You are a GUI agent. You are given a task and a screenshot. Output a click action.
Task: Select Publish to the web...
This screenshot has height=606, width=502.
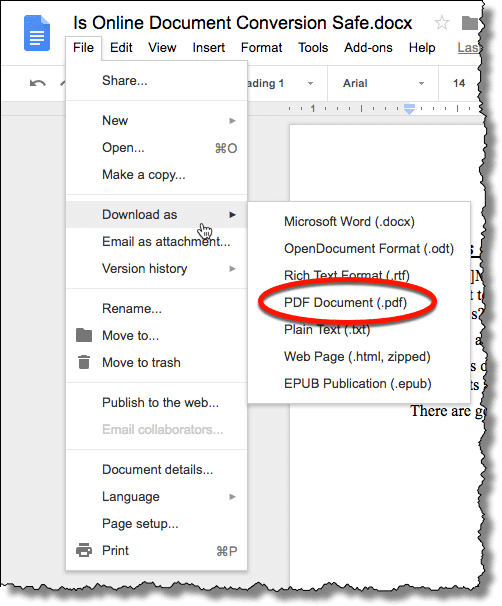pos(156,402)
